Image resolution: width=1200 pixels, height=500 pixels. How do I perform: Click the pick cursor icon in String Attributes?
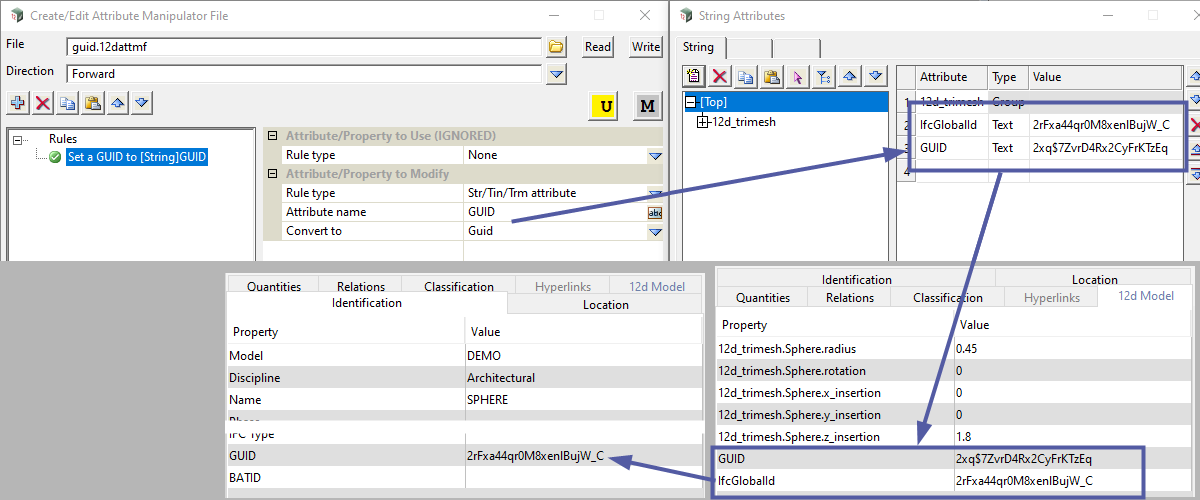[x=797, y=77]
